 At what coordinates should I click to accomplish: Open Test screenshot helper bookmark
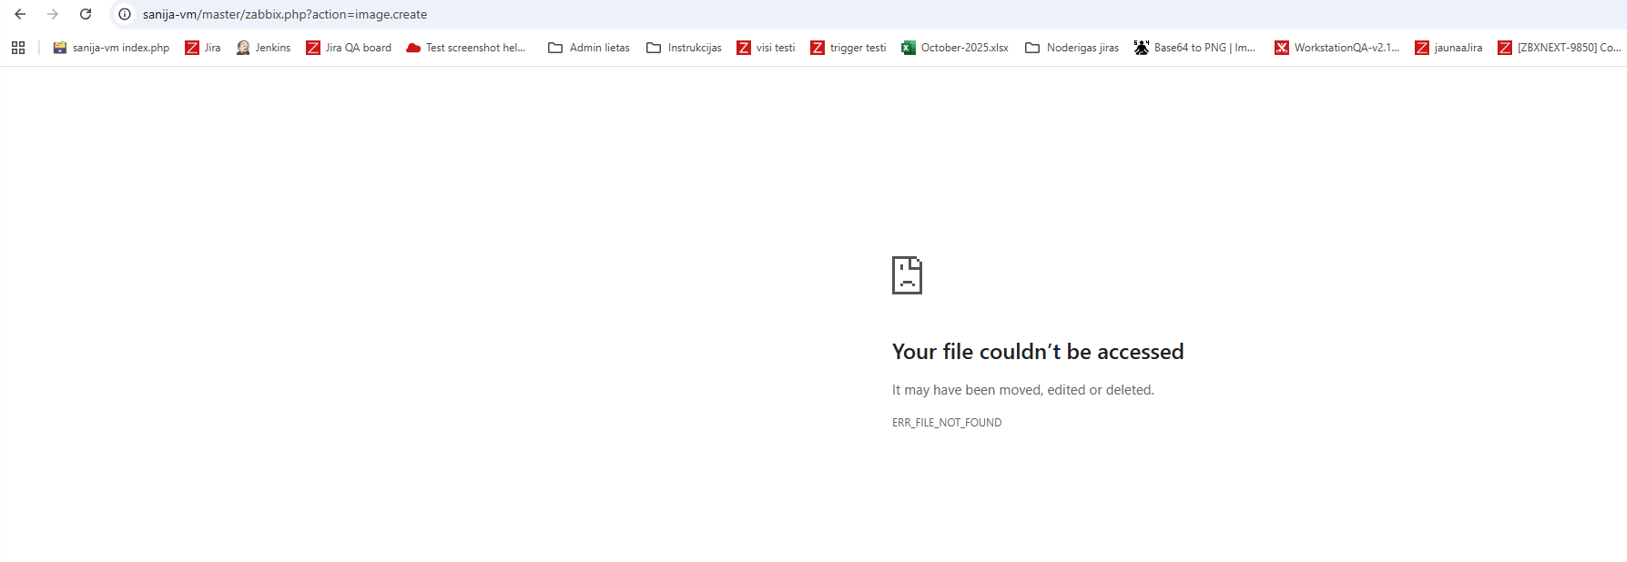coord(466,48)
